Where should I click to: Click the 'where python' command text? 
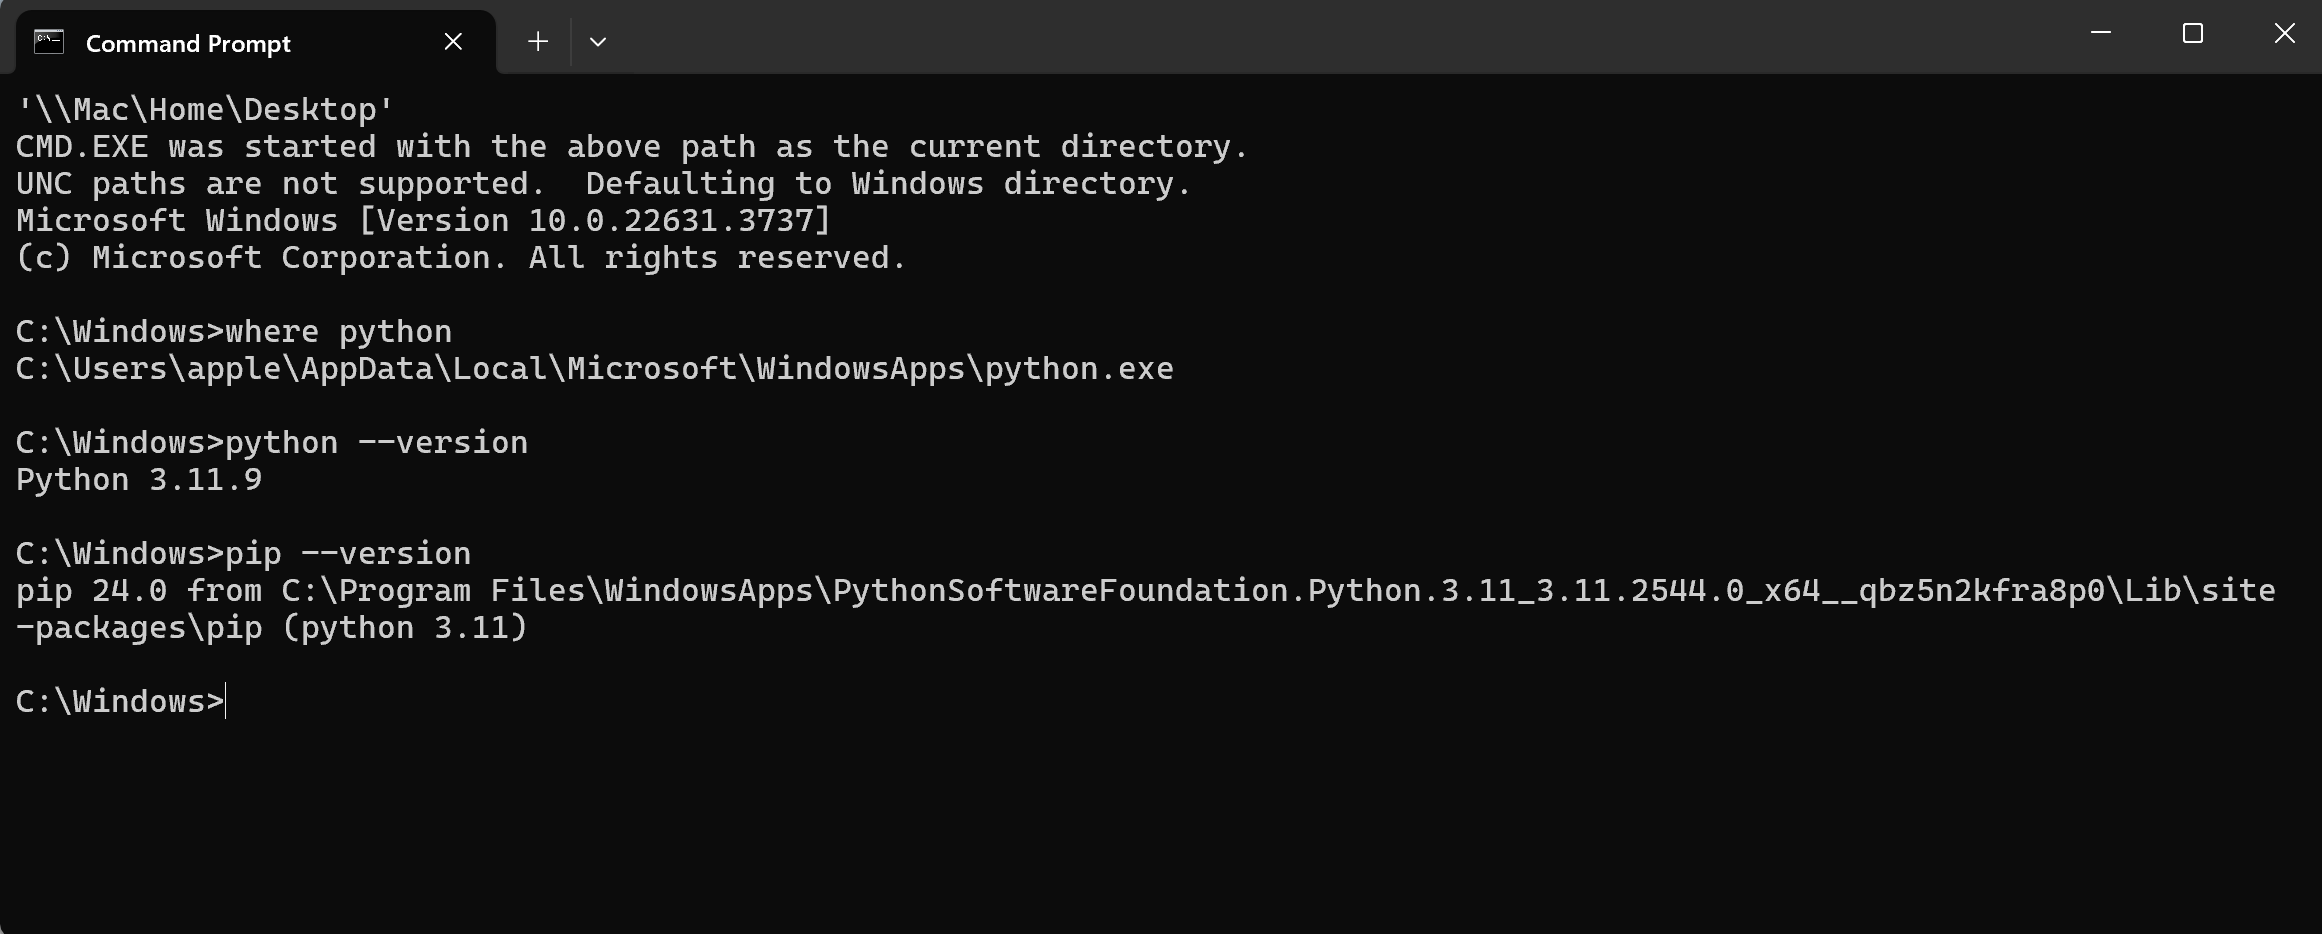(338, 331)
